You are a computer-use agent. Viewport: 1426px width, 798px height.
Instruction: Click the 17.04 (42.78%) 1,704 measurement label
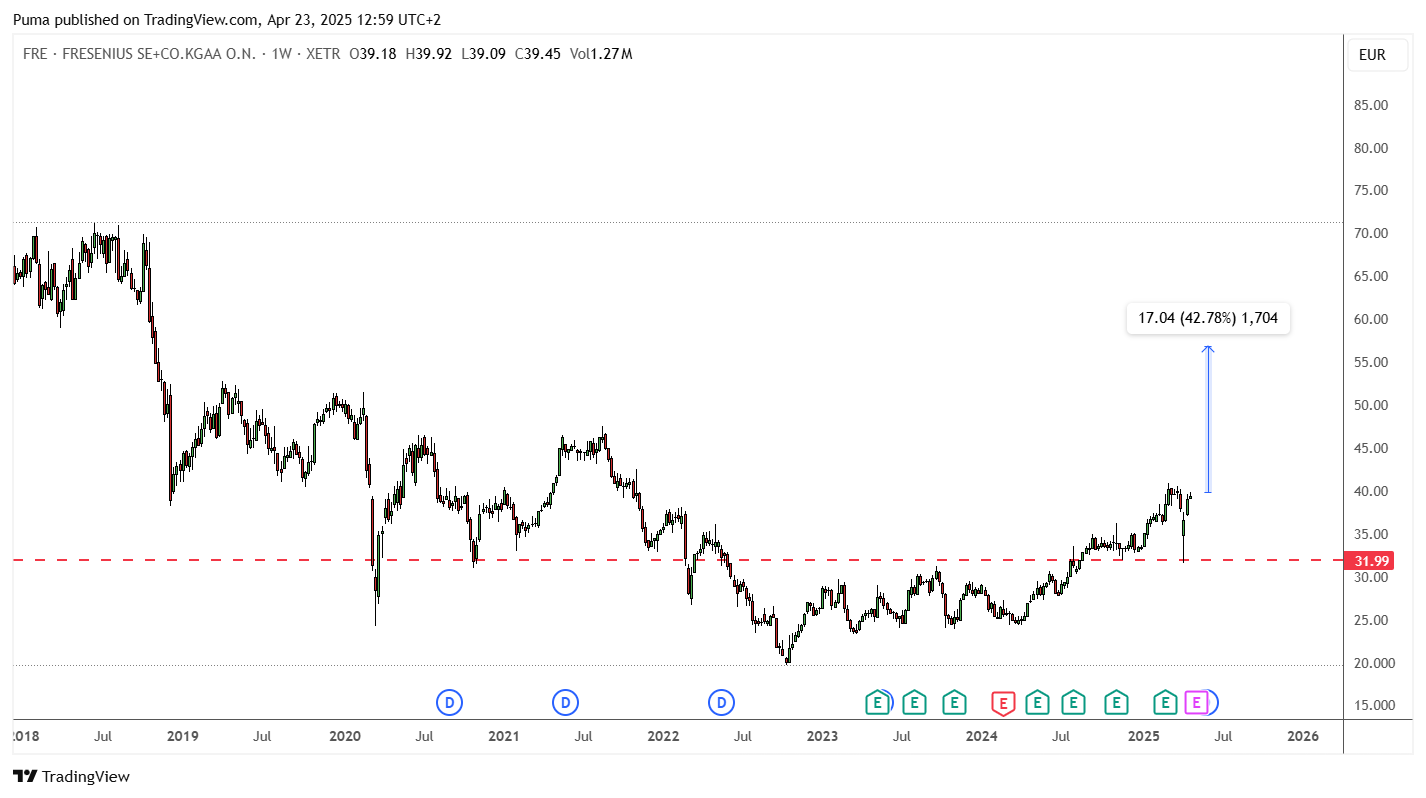click(x=1208, y=319)
